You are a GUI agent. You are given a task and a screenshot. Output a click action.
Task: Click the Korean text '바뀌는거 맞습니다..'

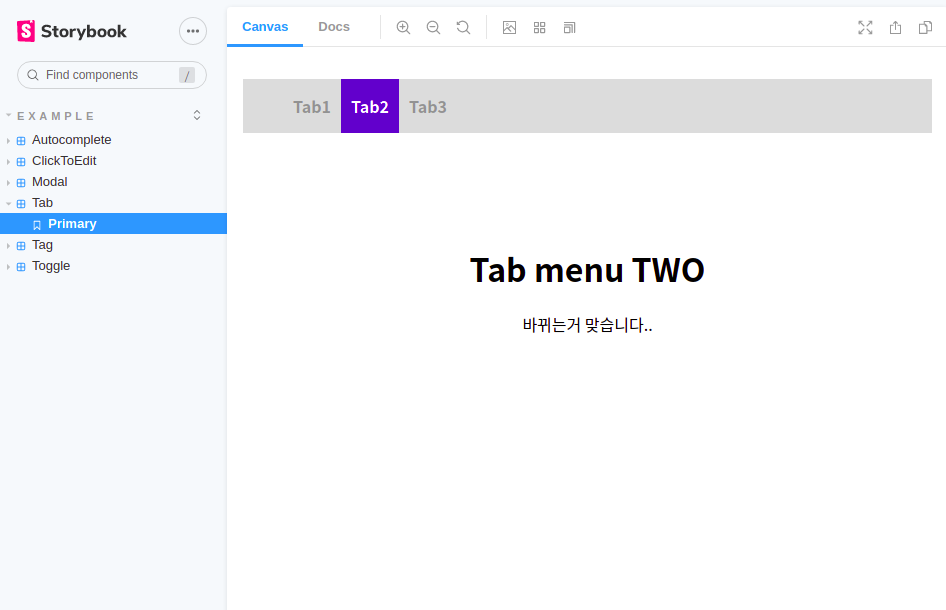(587, 325)
